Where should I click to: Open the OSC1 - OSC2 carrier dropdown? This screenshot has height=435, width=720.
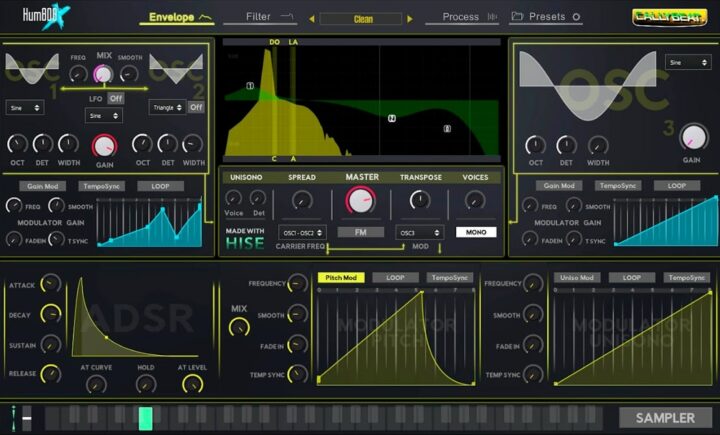click(x=302, y=232)
